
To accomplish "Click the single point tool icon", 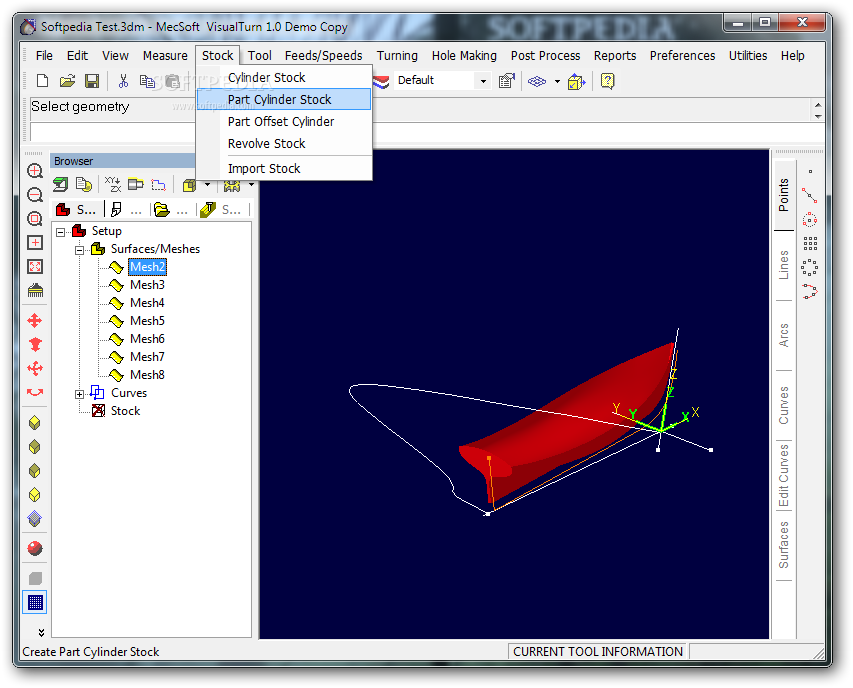I will click(810, 171).
